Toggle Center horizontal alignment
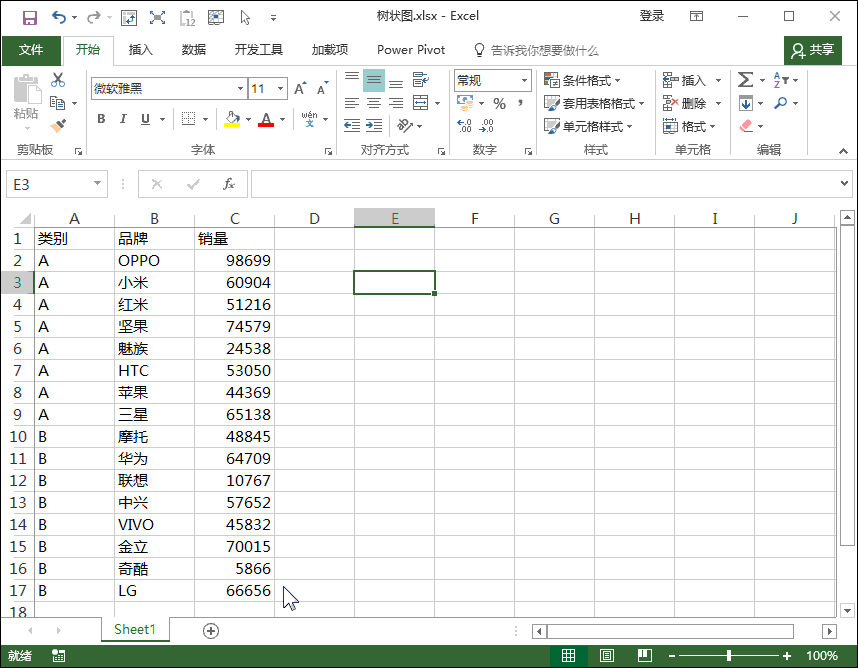This screenshot has width=858, height=668. (374, 103)
